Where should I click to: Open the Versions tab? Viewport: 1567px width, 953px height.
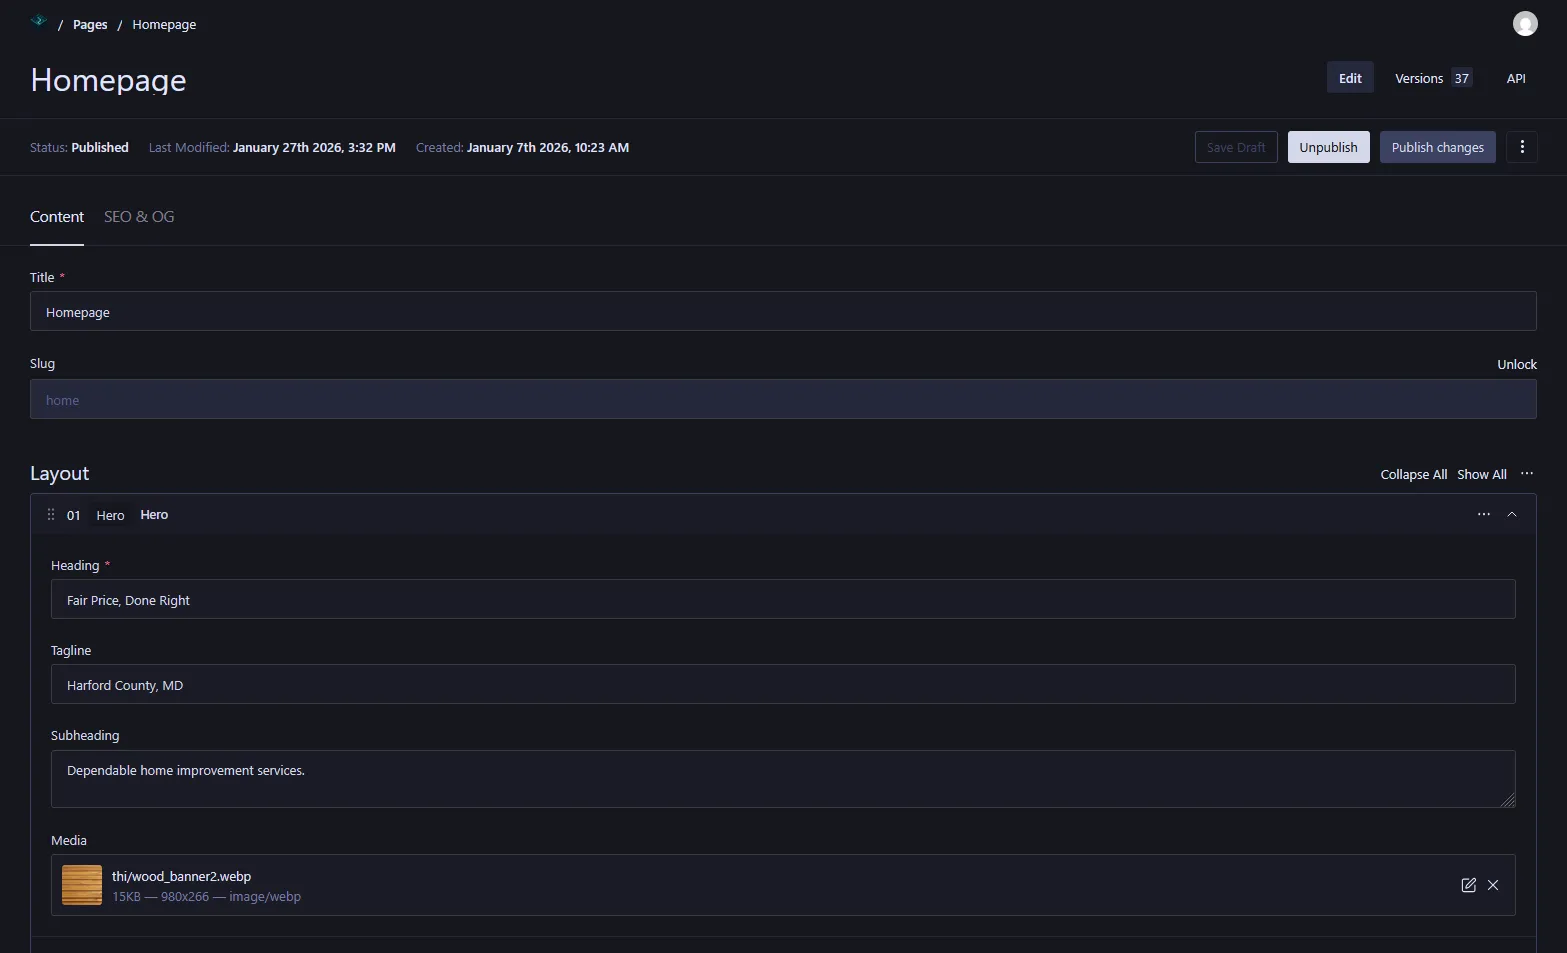[x=1432, y=78]
